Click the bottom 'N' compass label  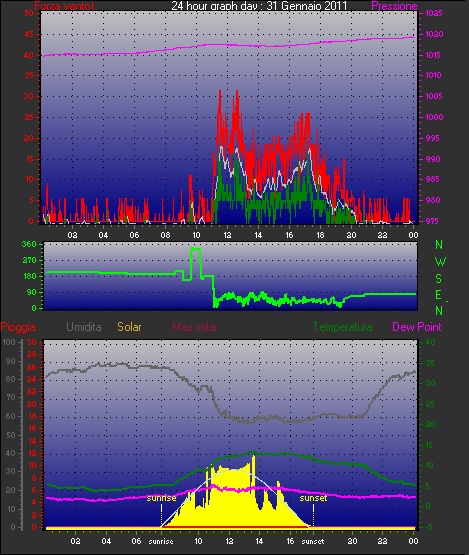pos(439,310)
